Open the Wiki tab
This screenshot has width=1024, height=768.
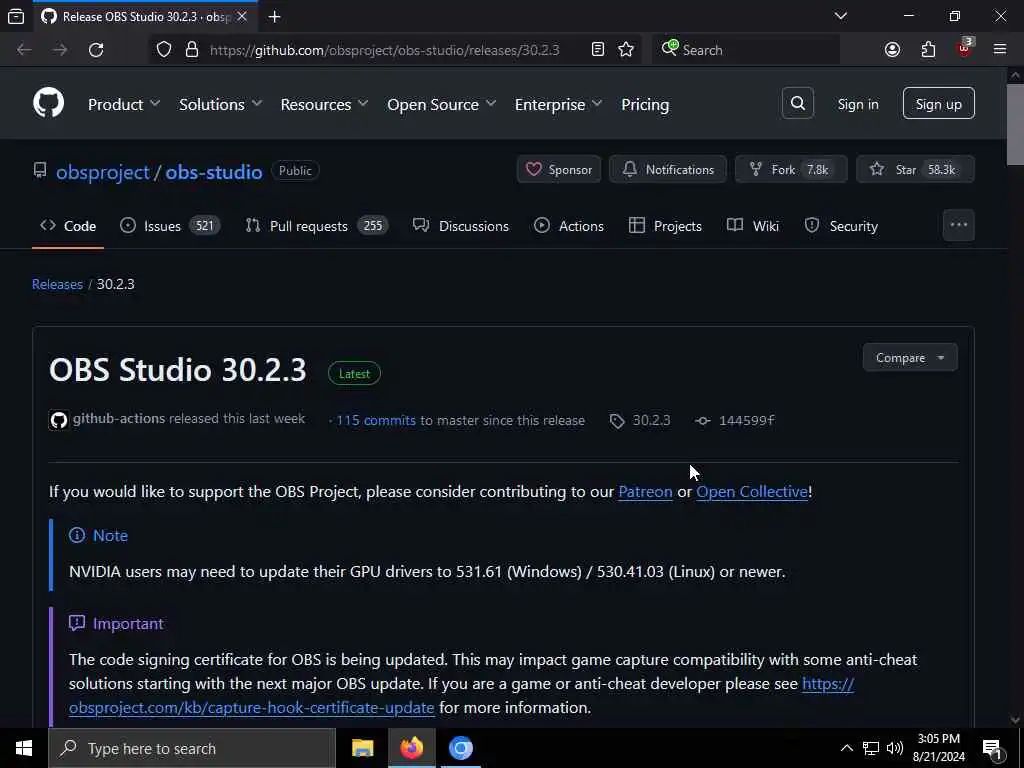coord(752,226)
